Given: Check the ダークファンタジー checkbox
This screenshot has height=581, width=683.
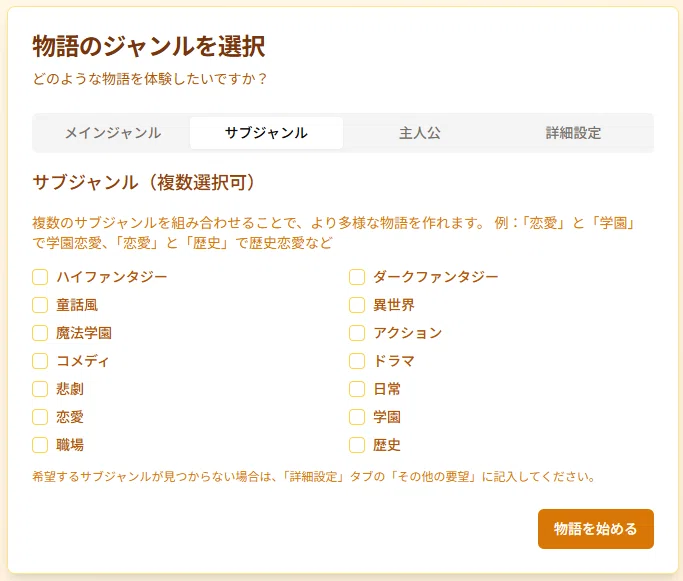Looking at the screenshot, I should (357, 277).
